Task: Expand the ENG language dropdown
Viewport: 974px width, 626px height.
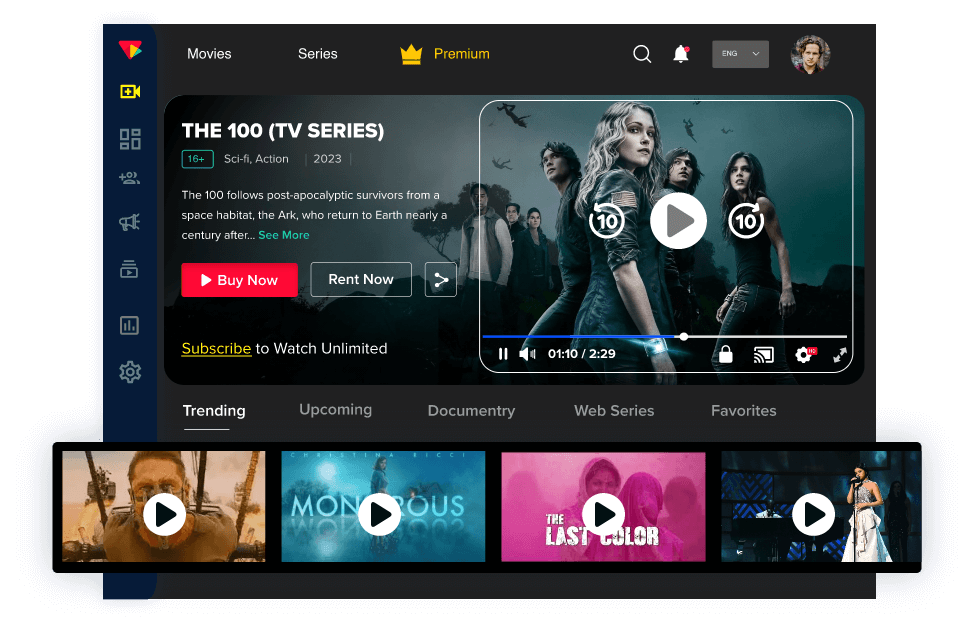Action: [740, 54]
